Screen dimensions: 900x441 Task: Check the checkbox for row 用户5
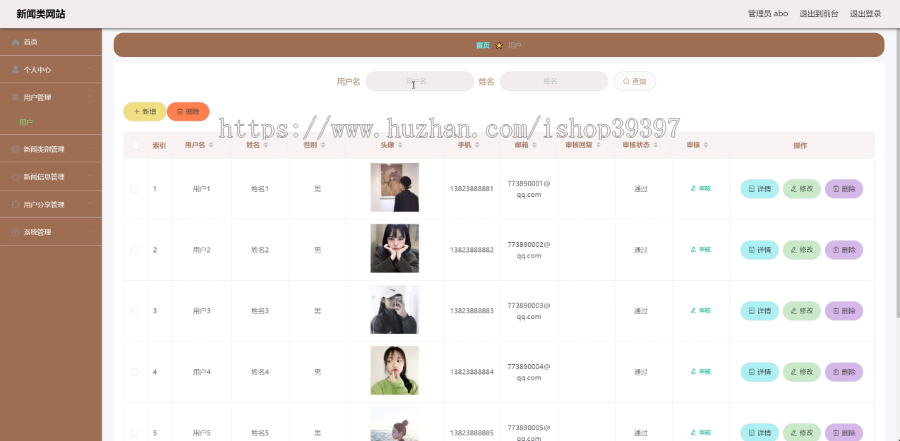click(135, 433)
